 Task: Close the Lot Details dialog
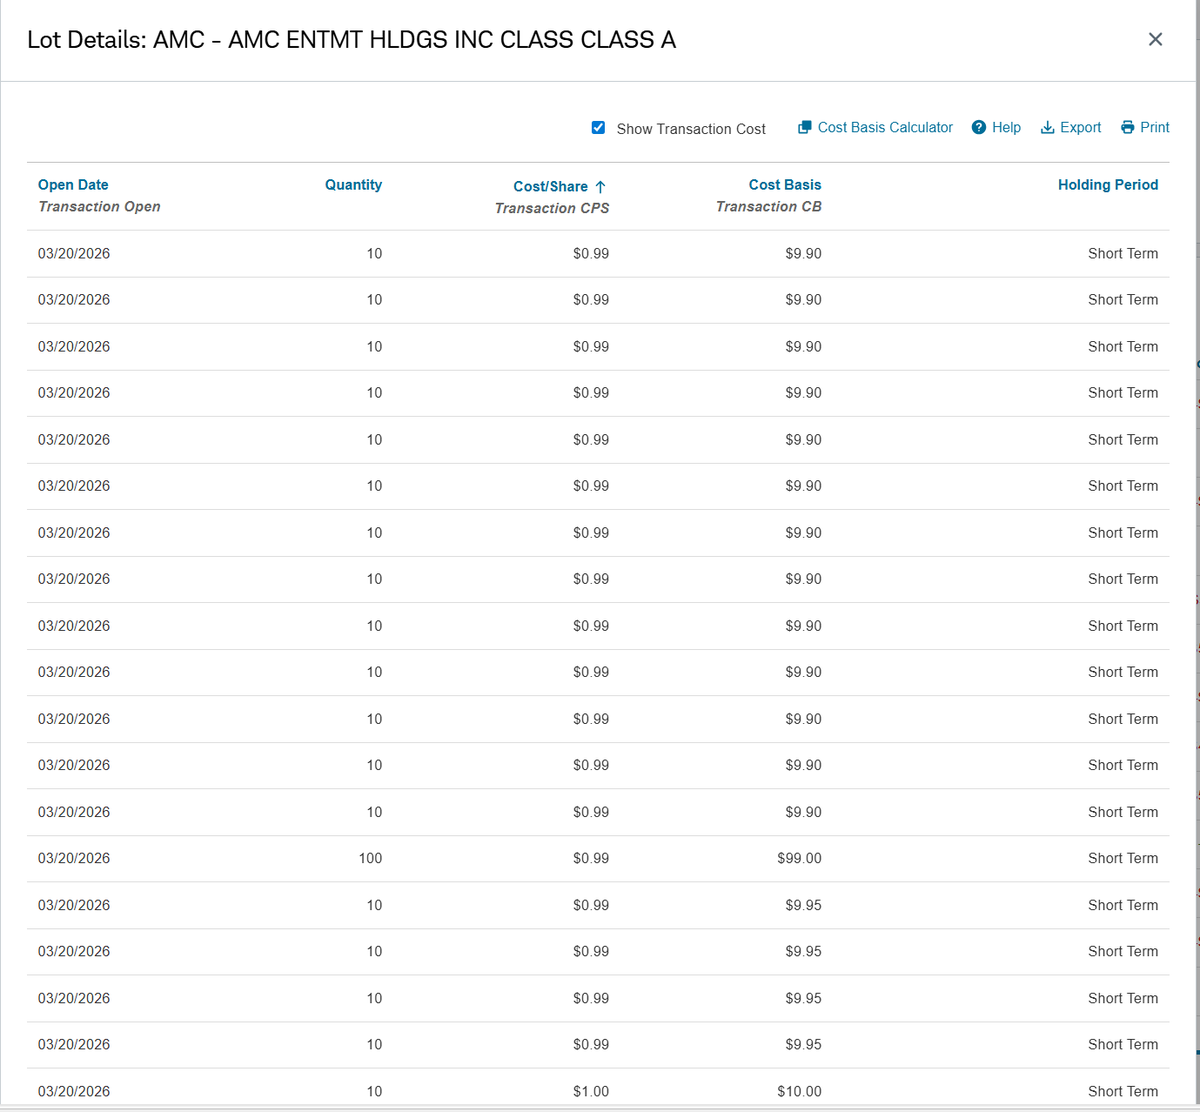point(1155,39)
